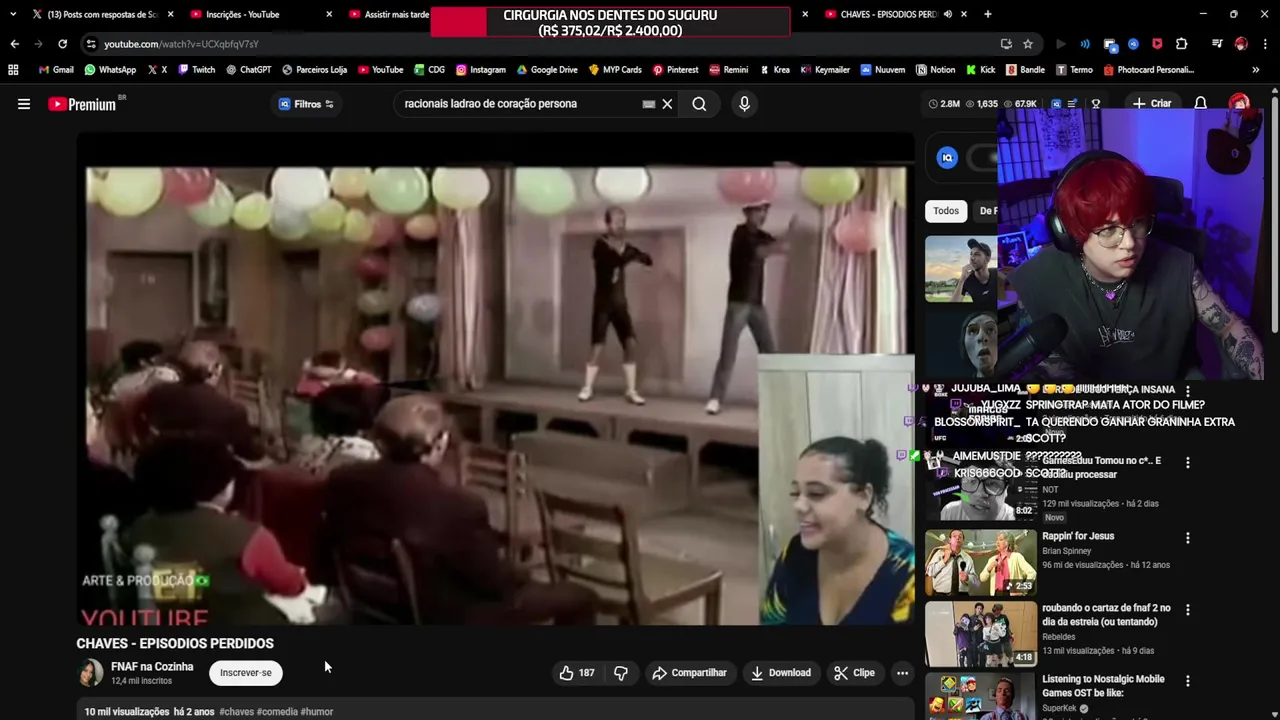Open options menu for Rappin' for Jesus
Image resolution: width=1280 pixels, height=720 pixels.
point(1188,538)
